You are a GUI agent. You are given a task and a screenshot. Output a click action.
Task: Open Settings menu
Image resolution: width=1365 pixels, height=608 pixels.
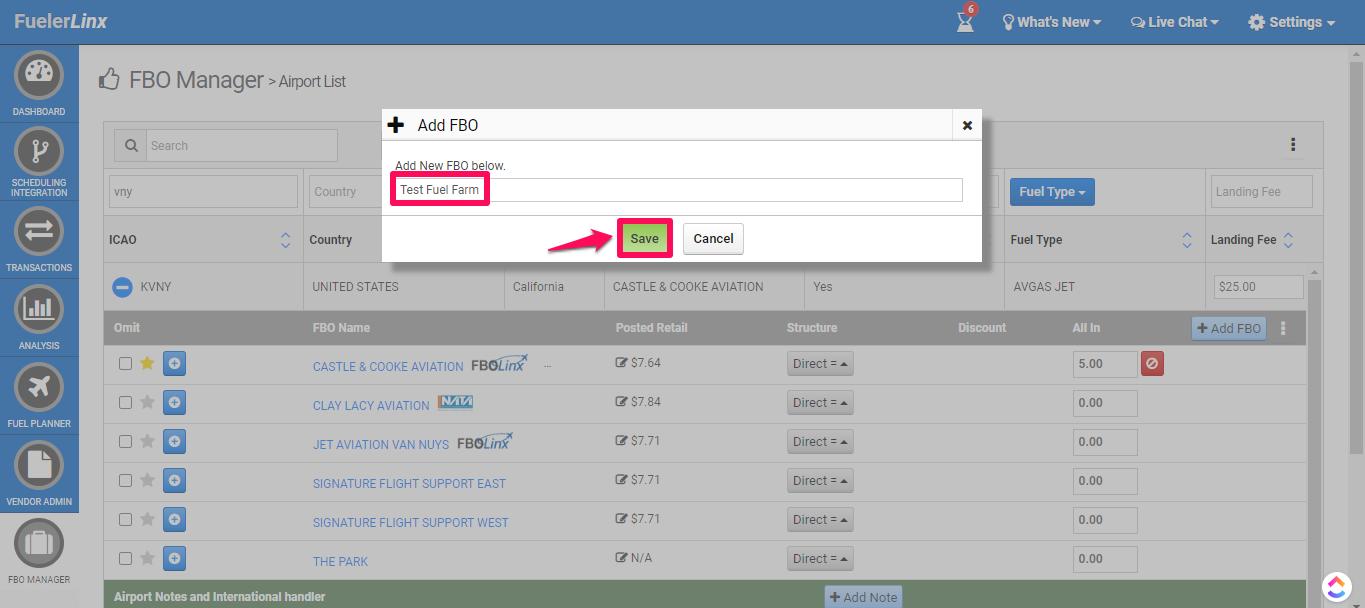coord(1292,22)
